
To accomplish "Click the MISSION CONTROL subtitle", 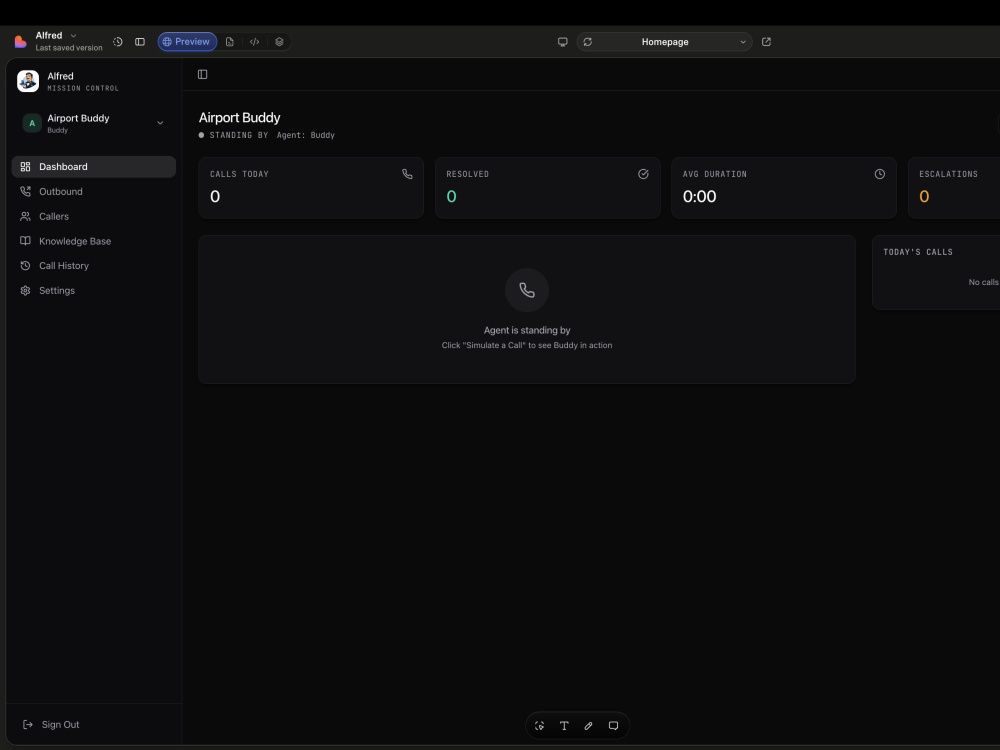I will tap(83, 89).
